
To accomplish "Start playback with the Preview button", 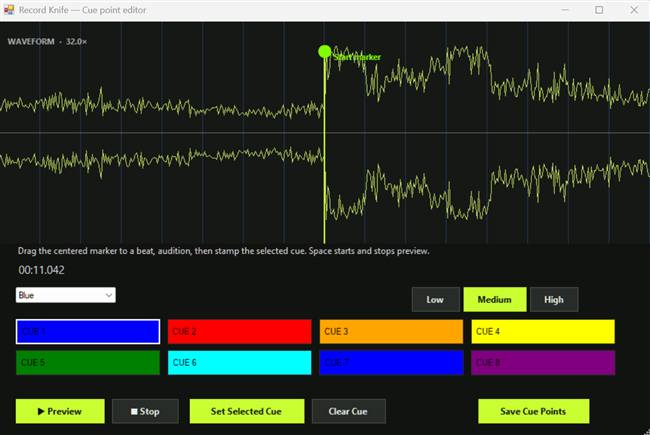I will [60, 411].
